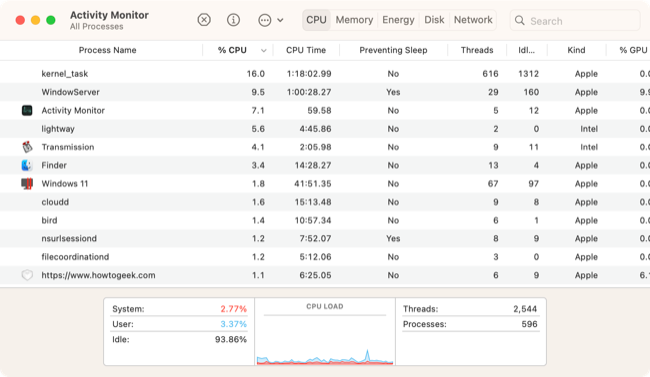Expand the action menu chevron arrow
650x377 pixels.
pos(280,20)
